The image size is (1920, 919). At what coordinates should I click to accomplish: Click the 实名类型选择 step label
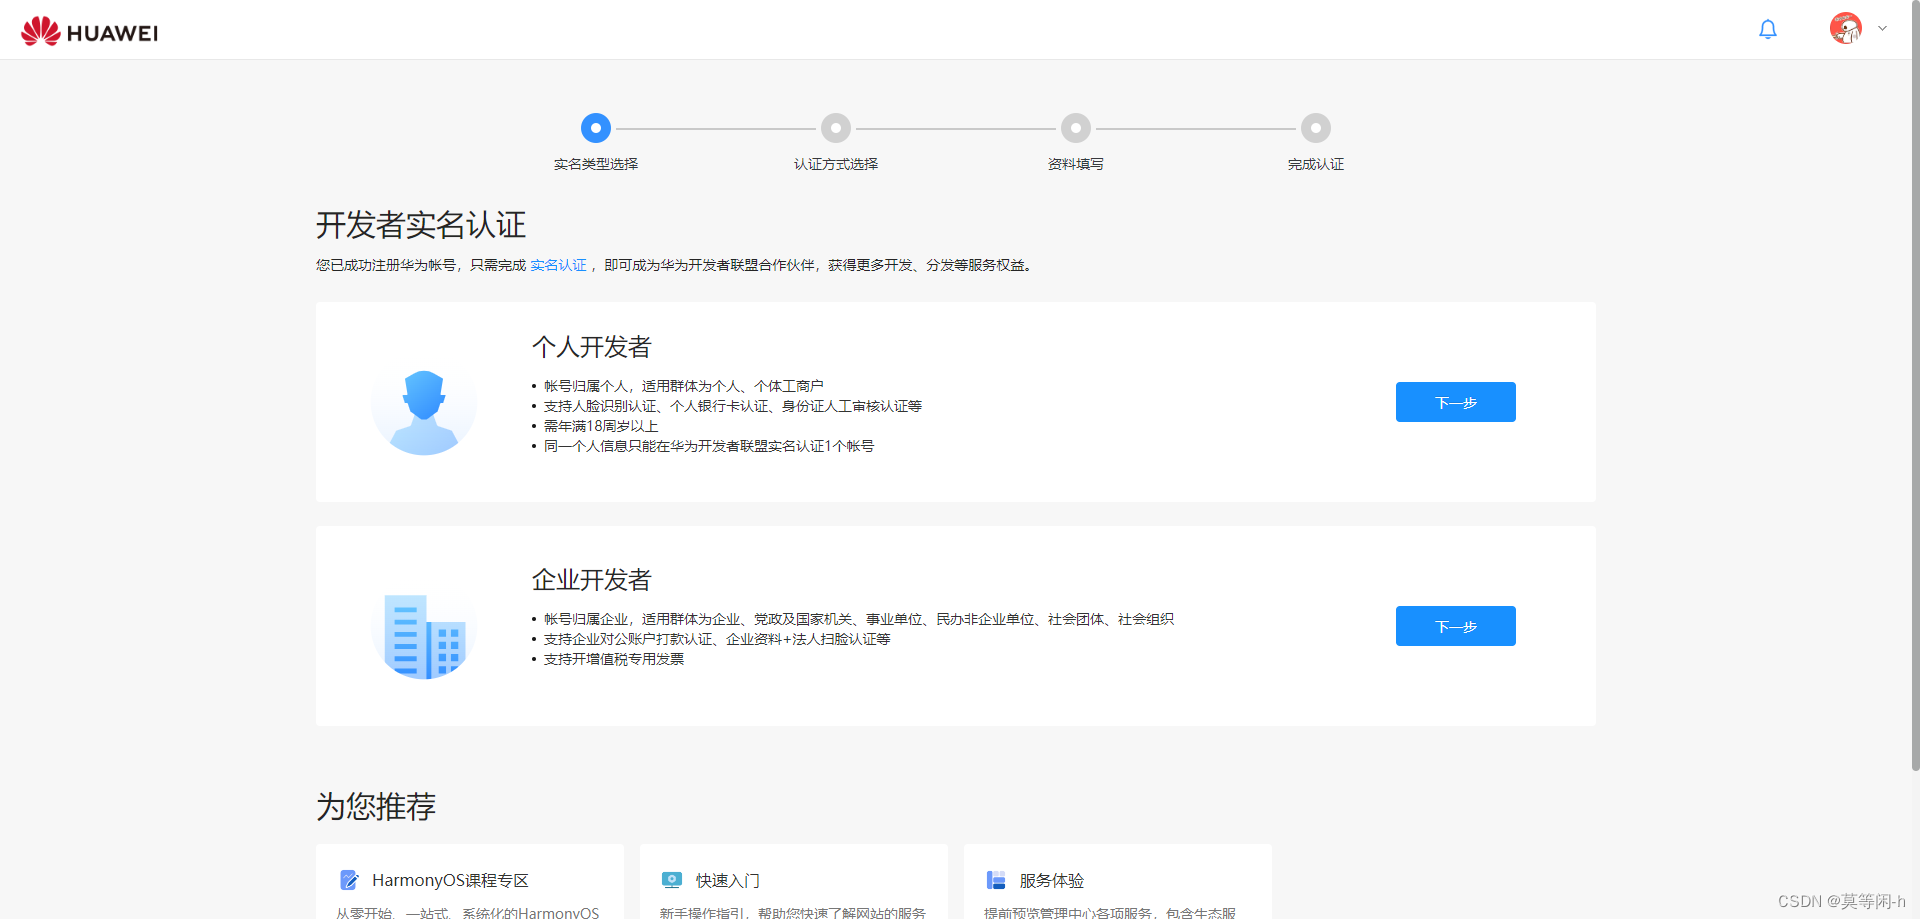click(x=596, y=164)
